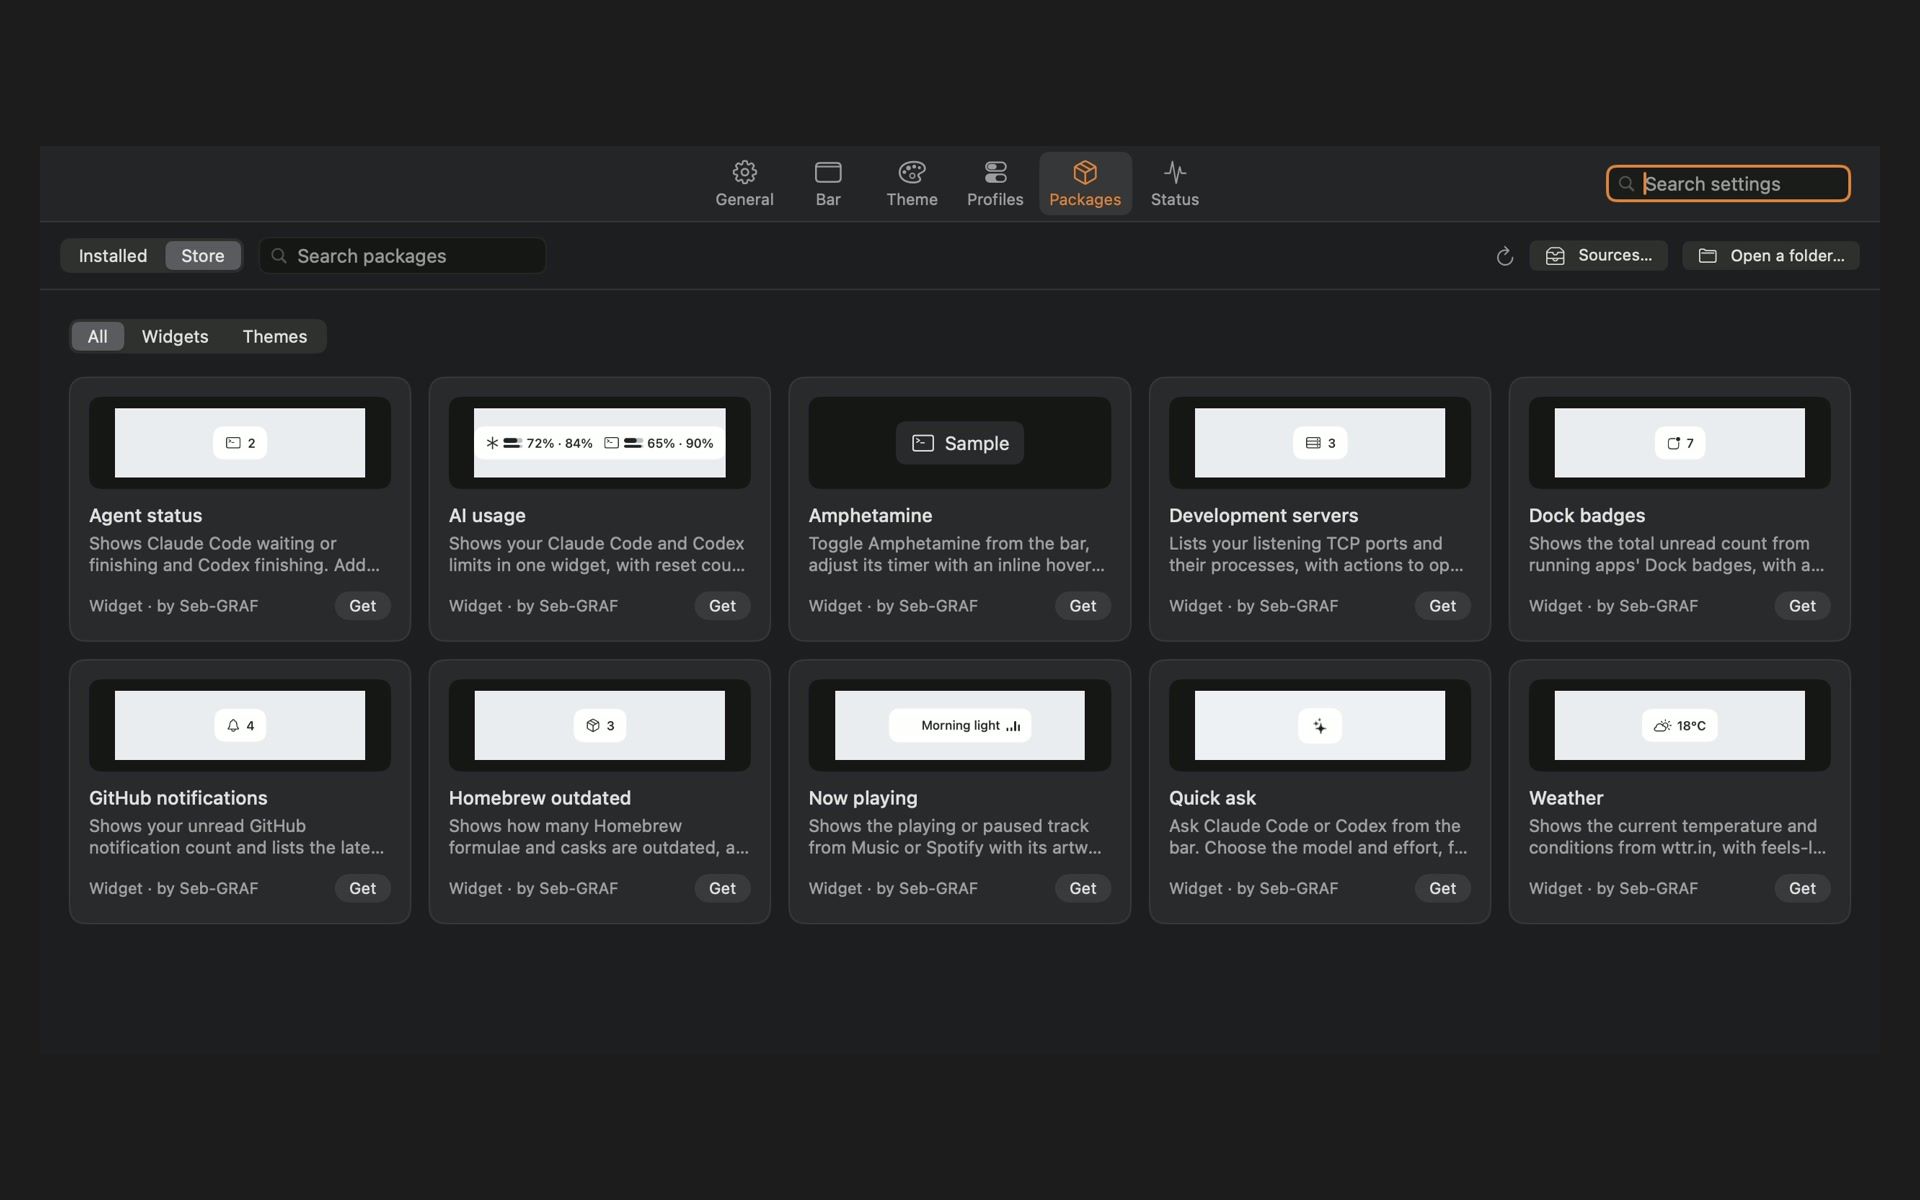Get the Now playing widget
Viewport: 1920px width, 1200px height.
[x=1082, y=889]
